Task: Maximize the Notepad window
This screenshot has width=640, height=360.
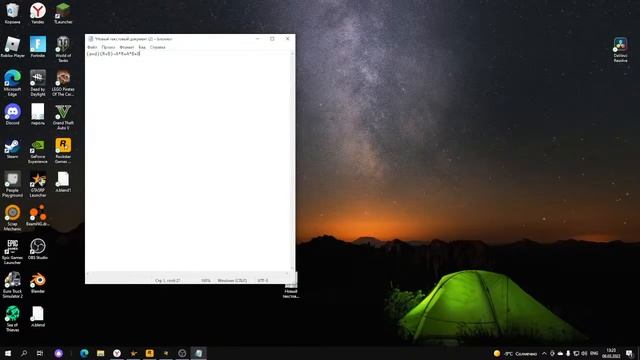Action: tap(272, 39)
